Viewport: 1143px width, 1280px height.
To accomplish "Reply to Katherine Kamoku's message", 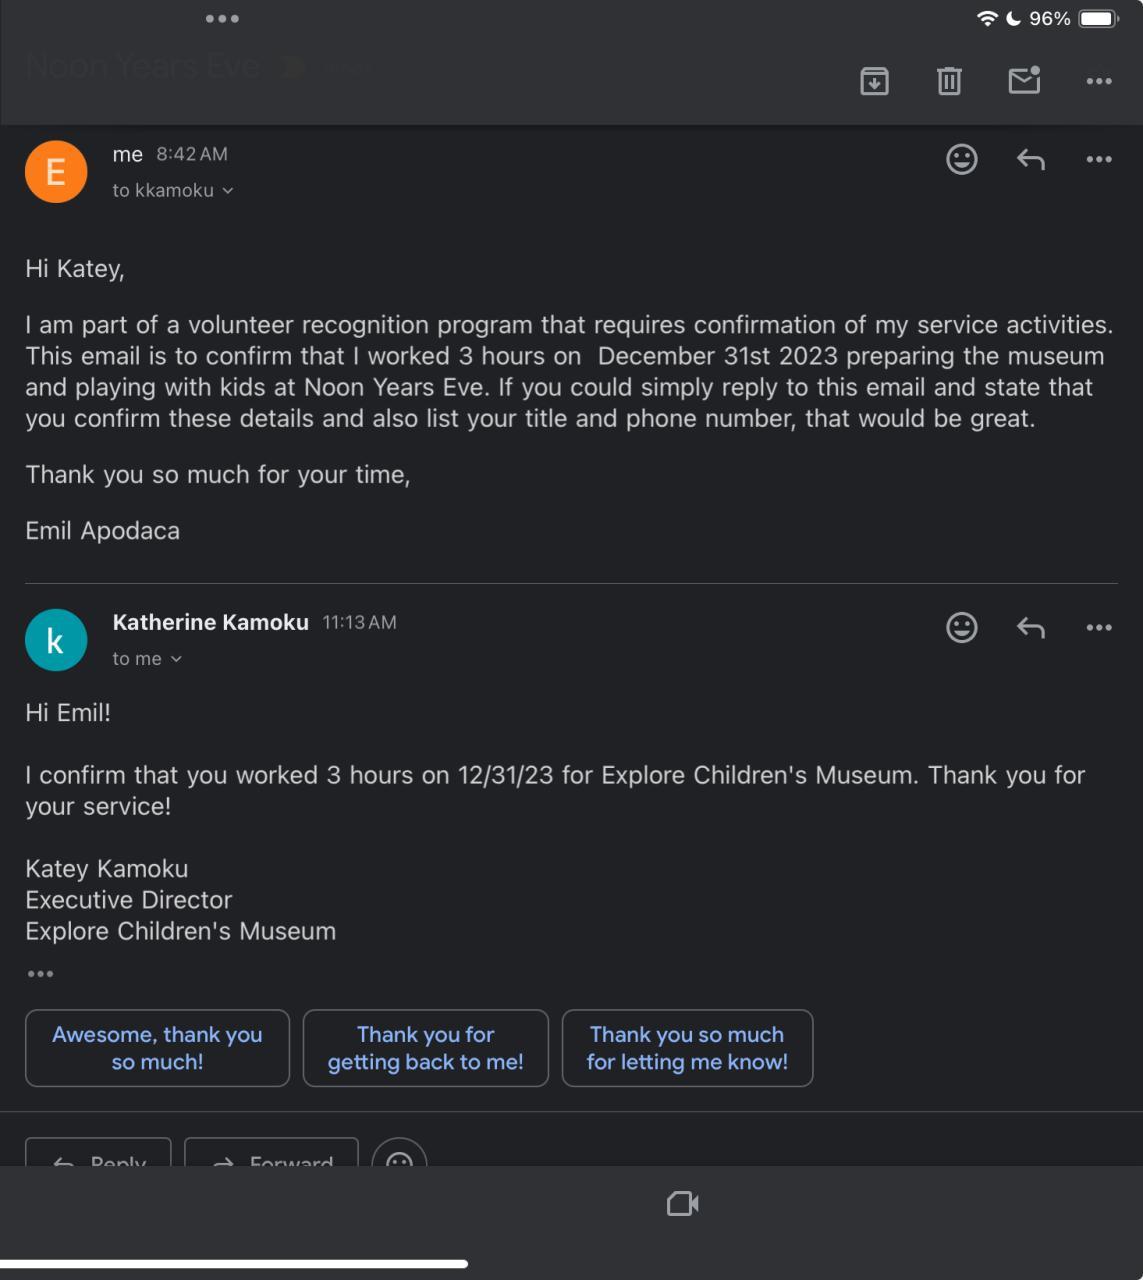I will point(1030,627).
